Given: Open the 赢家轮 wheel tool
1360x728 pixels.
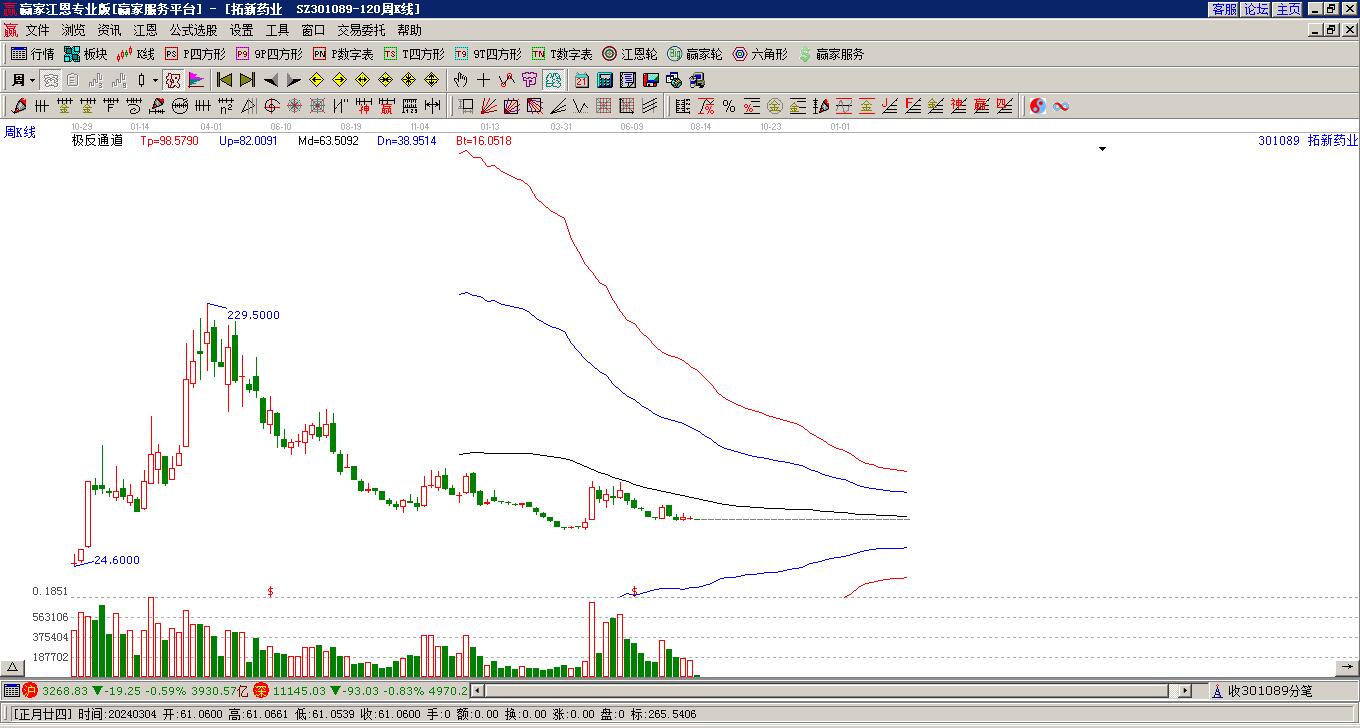Looking at the screenshot, I should coord(695,54).
